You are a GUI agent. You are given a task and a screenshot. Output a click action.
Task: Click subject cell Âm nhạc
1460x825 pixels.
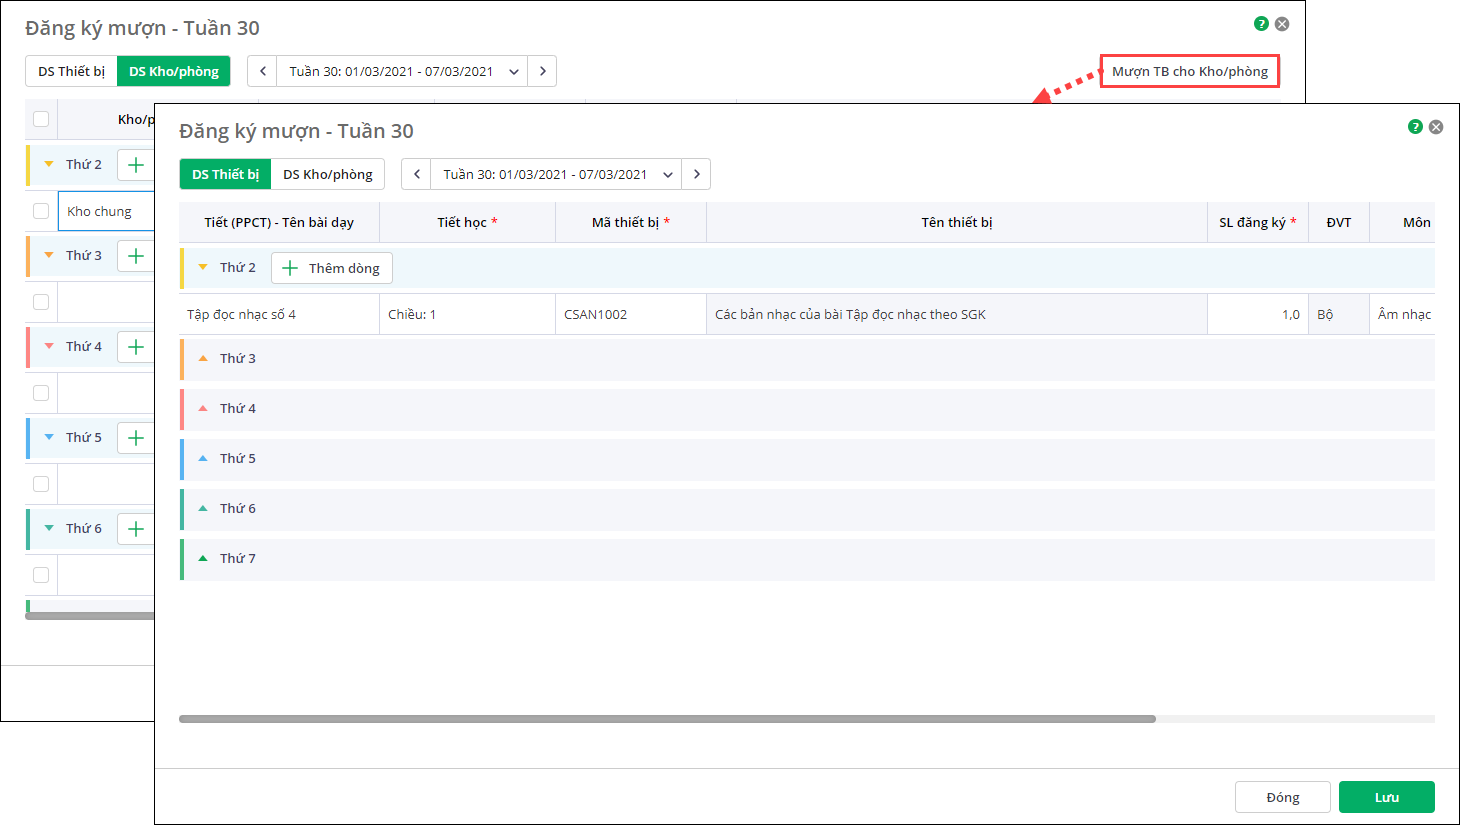[1403, 314]
